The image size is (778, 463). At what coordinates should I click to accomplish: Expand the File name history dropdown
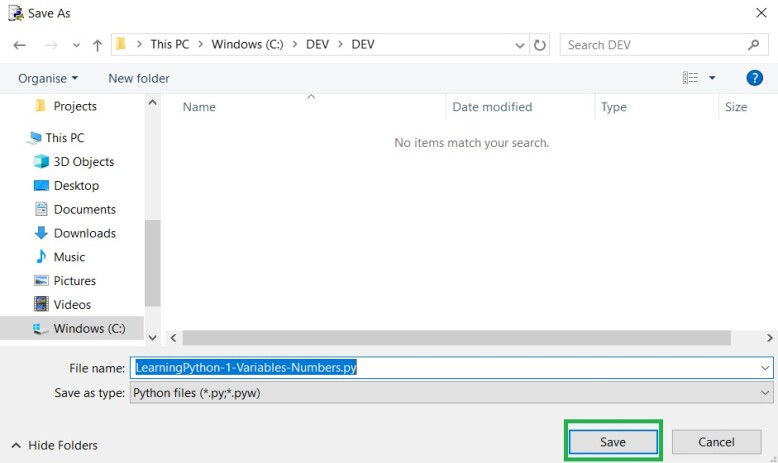point(765,368)
